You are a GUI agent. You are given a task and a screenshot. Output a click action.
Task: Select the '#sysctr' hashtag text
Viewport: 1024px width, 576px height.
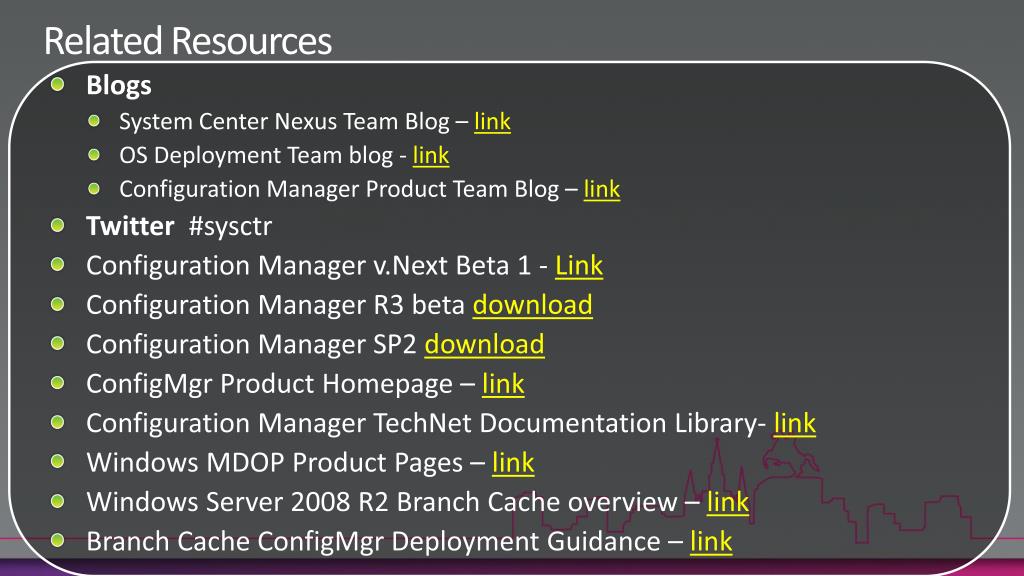(x=231, y=227)
